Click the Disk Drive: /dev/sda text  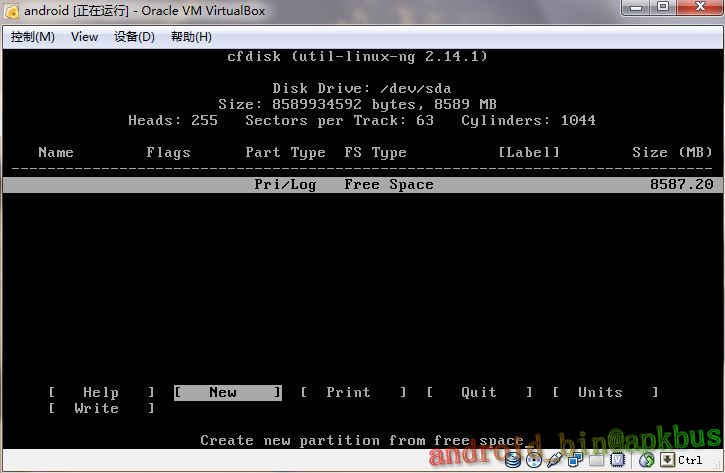pos(362,88)
